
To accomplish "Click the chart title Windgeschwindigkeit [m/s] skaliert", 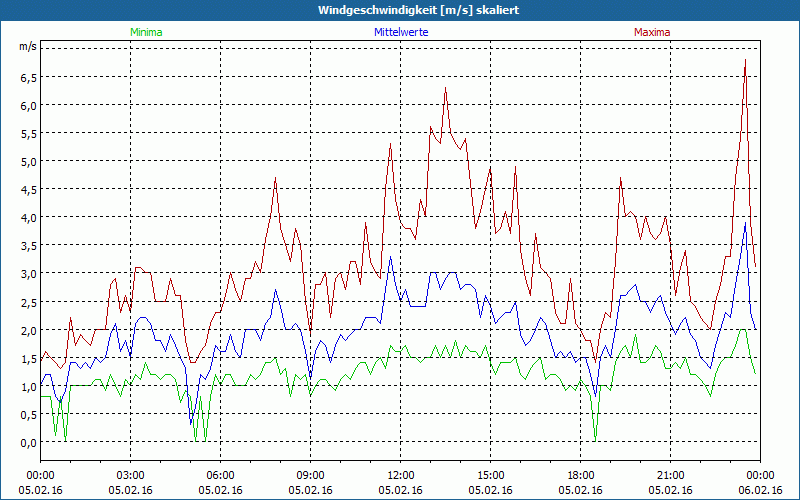I will coord(418,10).
